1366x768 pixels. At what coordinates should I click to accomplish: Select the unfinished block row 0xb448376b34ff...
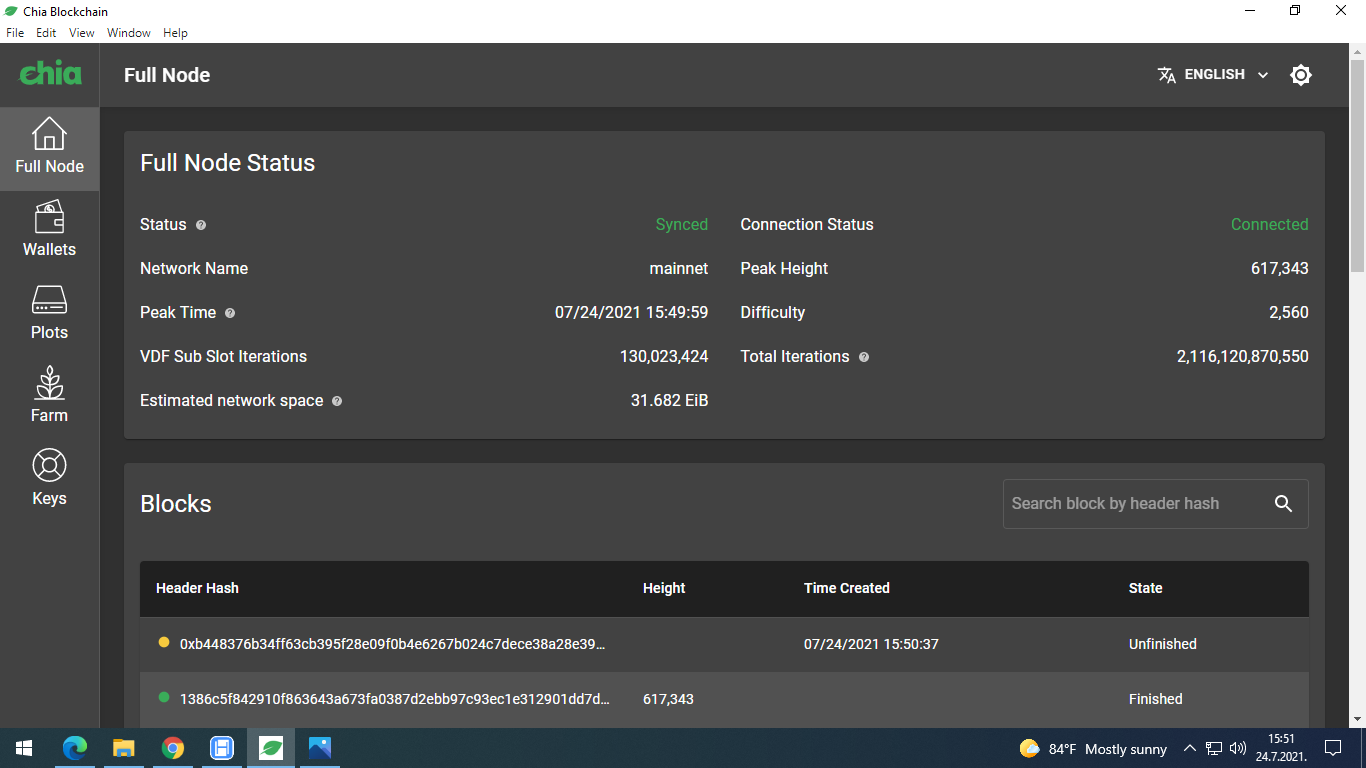tap(724, 644)
